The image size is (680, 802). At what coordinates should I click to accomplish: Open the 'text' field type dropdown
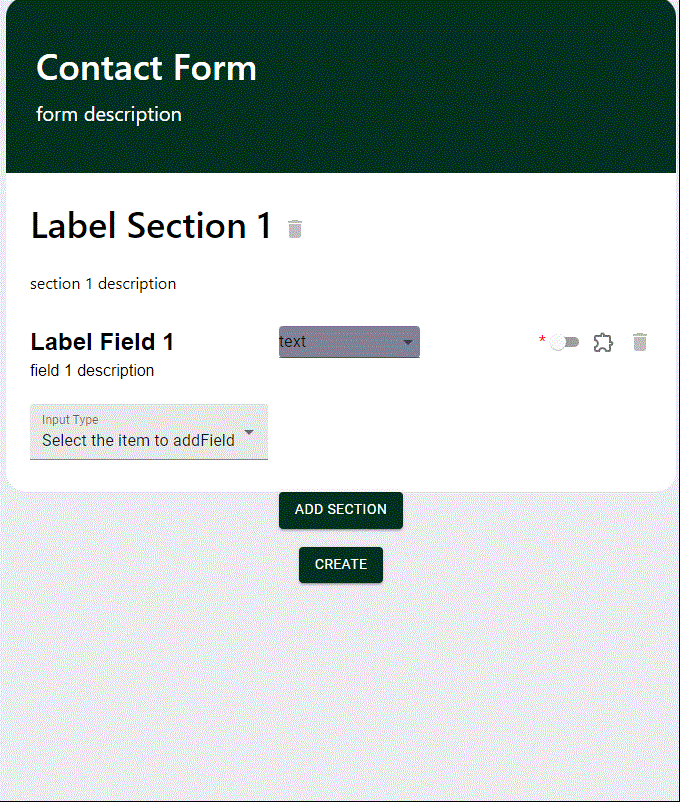click(340, 342)
